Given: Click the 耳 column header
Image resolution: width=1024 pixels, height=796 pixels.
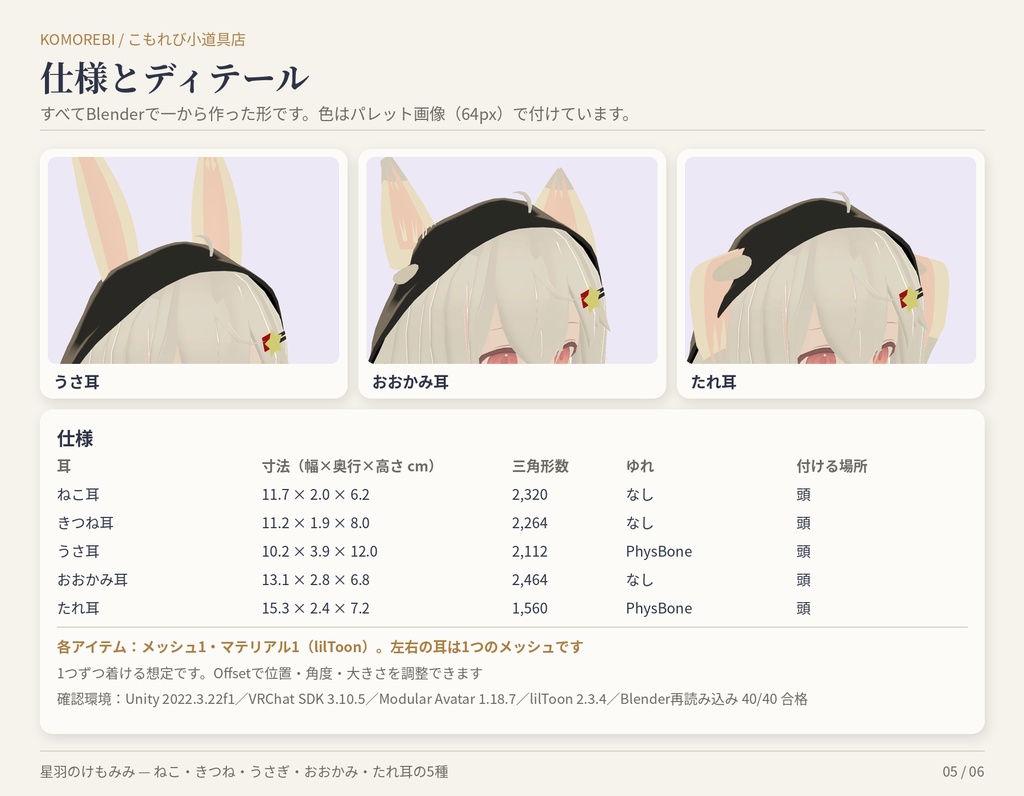Looking at the screenshot, I should pos(64,466).
